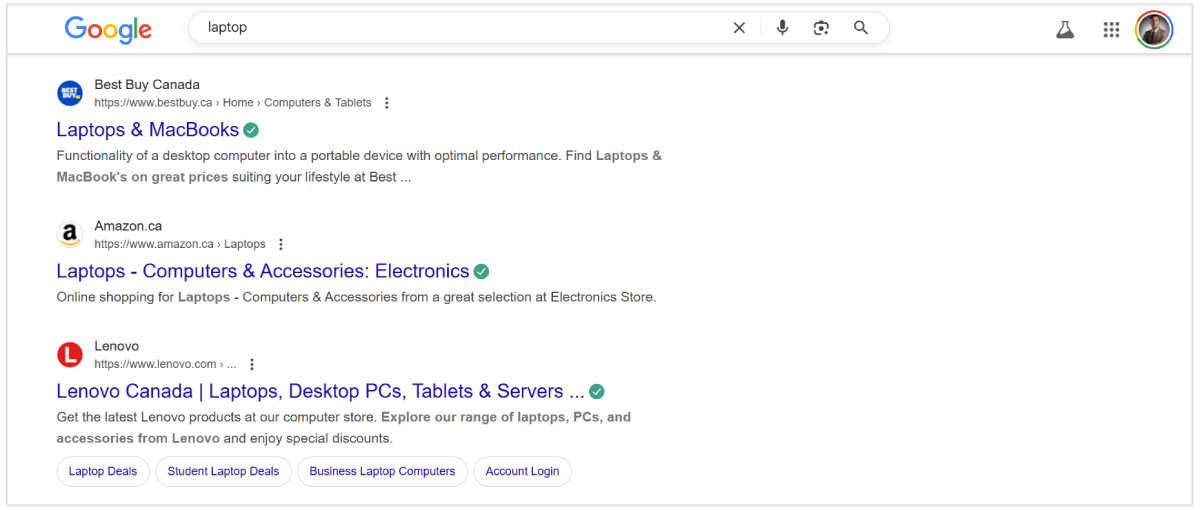This screenshot has width=1200, height=510.
Task: Open the Google account profile picture
Action: pos(1153,30)
